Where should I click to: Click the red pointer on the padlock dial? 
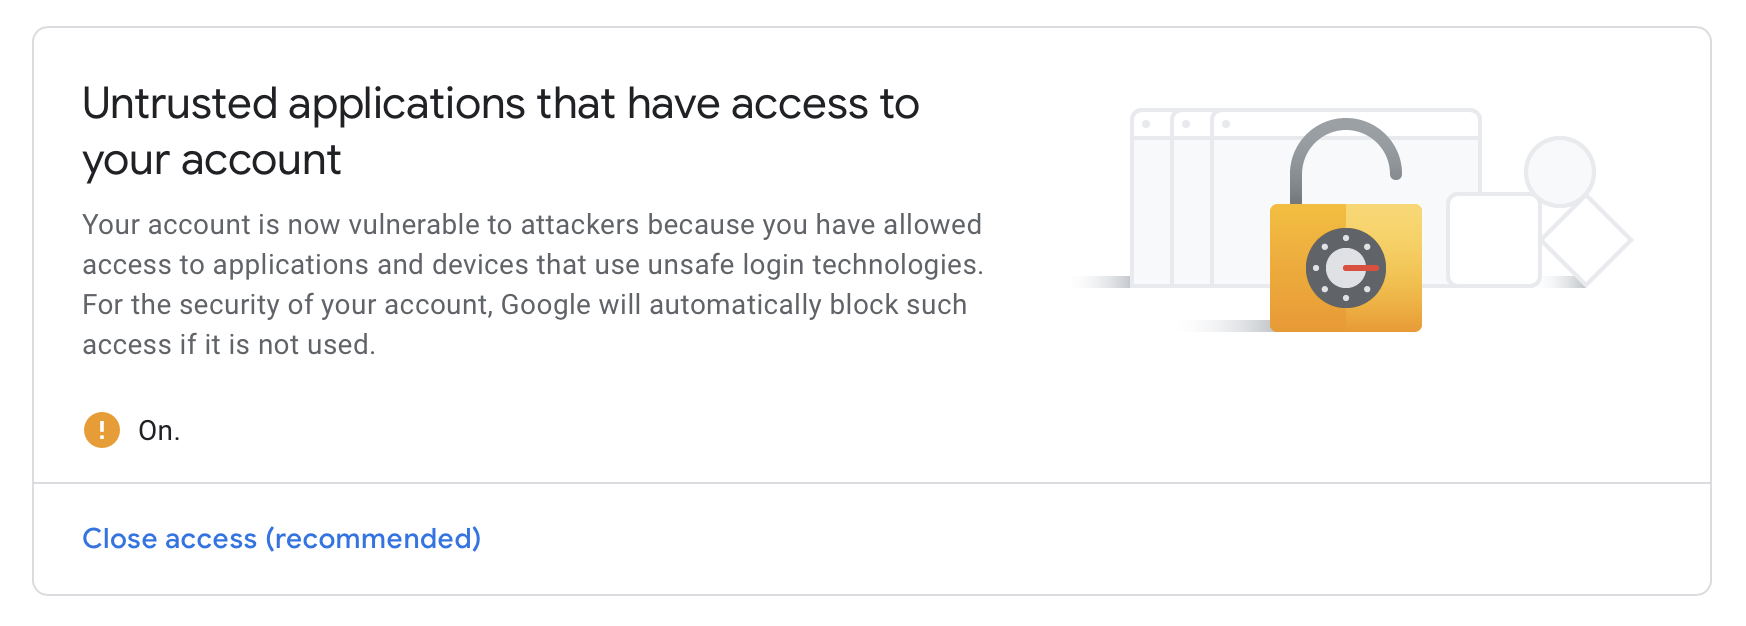(x=1362, y=268)
